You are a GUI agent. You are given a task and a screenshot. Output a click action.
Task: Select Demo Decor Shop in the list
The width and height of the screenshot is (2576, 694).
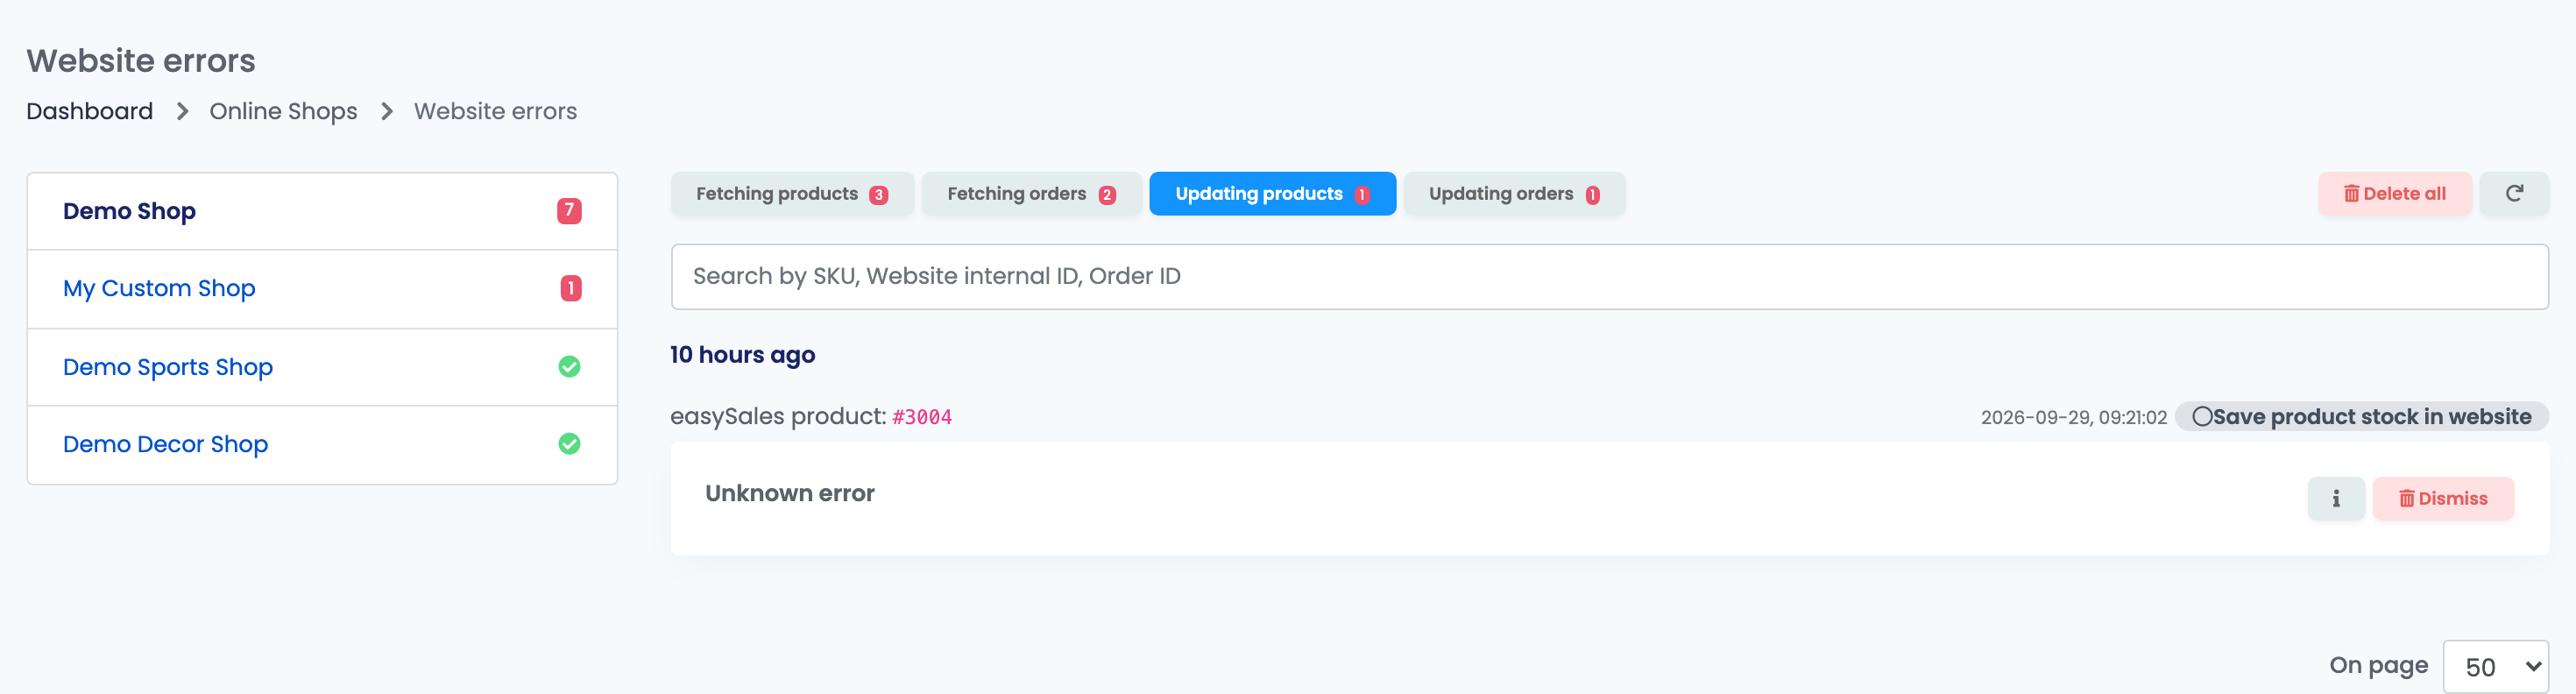pyautogui.click(x=322, y=444)
